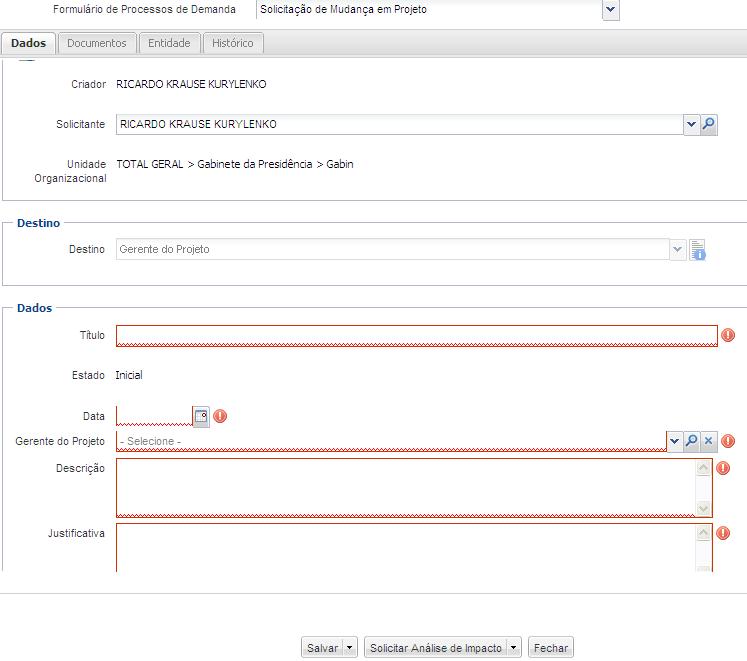This screenshot has height=661, width=747.
Task: Click the info icon next to Destino
Action: (698, 250)
